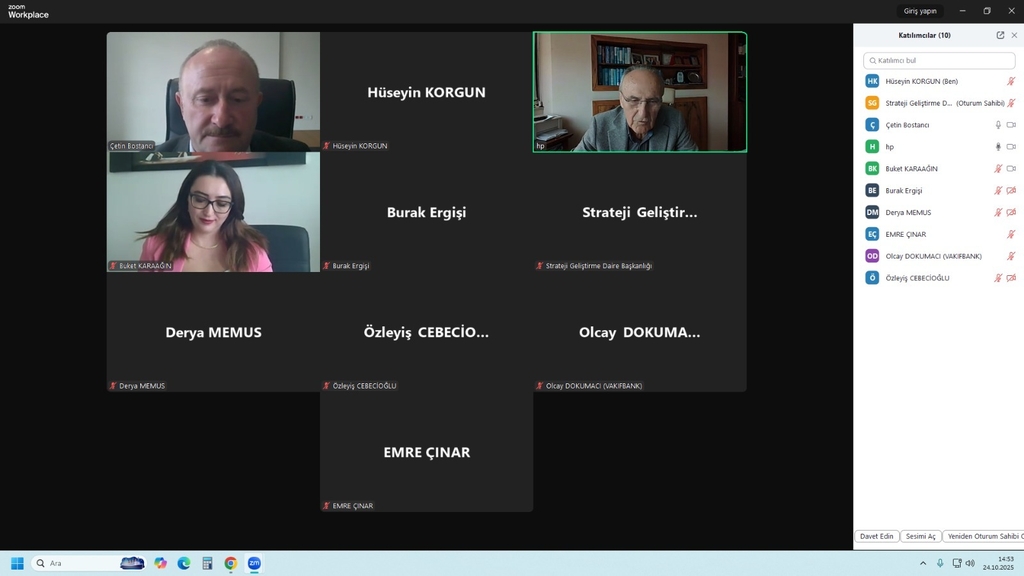The height and width of the screenshot is (576, 1024).
Task: Open Google Chrome from the taskbar
Action: (x=231, y=563)
